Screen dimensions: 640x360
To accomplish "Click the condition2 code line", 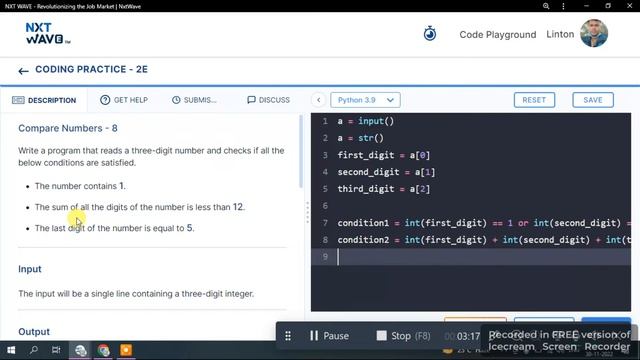I will [x=484, y=240].
